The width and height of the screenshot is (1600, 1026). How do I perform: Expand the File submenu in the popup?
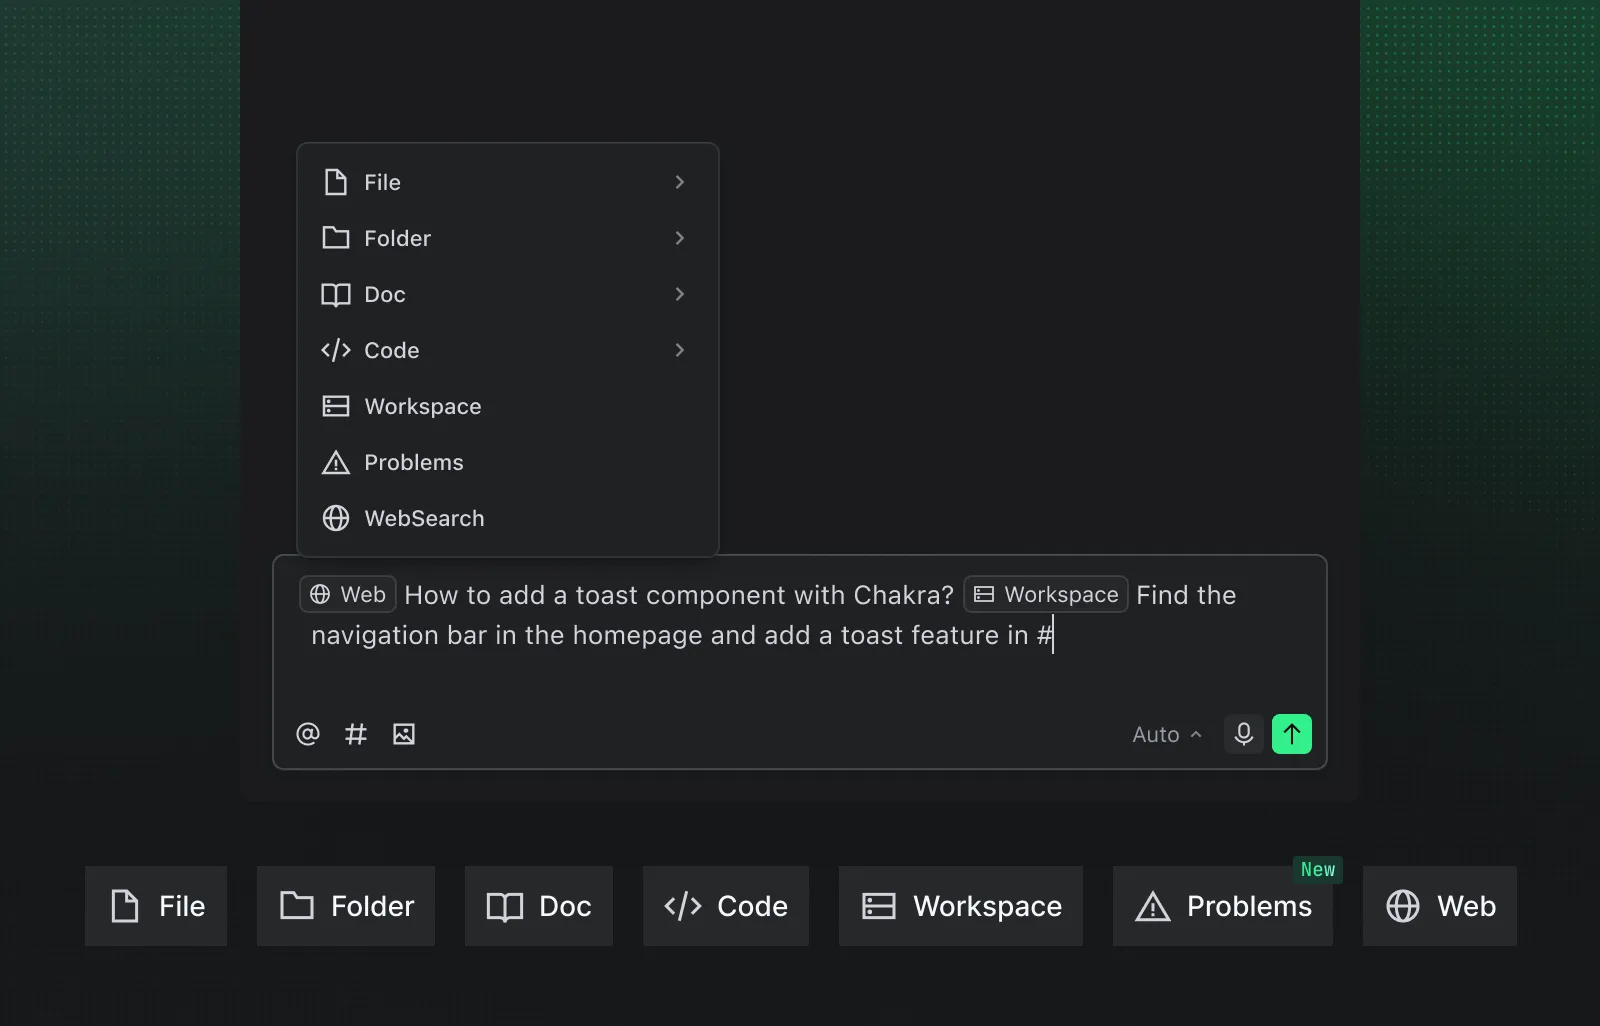pyautogui.click(x=679, y=182)
